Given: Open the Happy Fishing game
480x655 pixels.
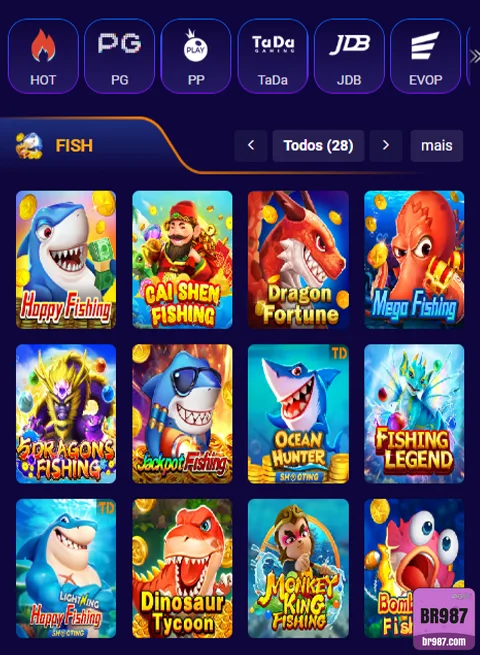Looking at the screenshot, I should (66, 259).
